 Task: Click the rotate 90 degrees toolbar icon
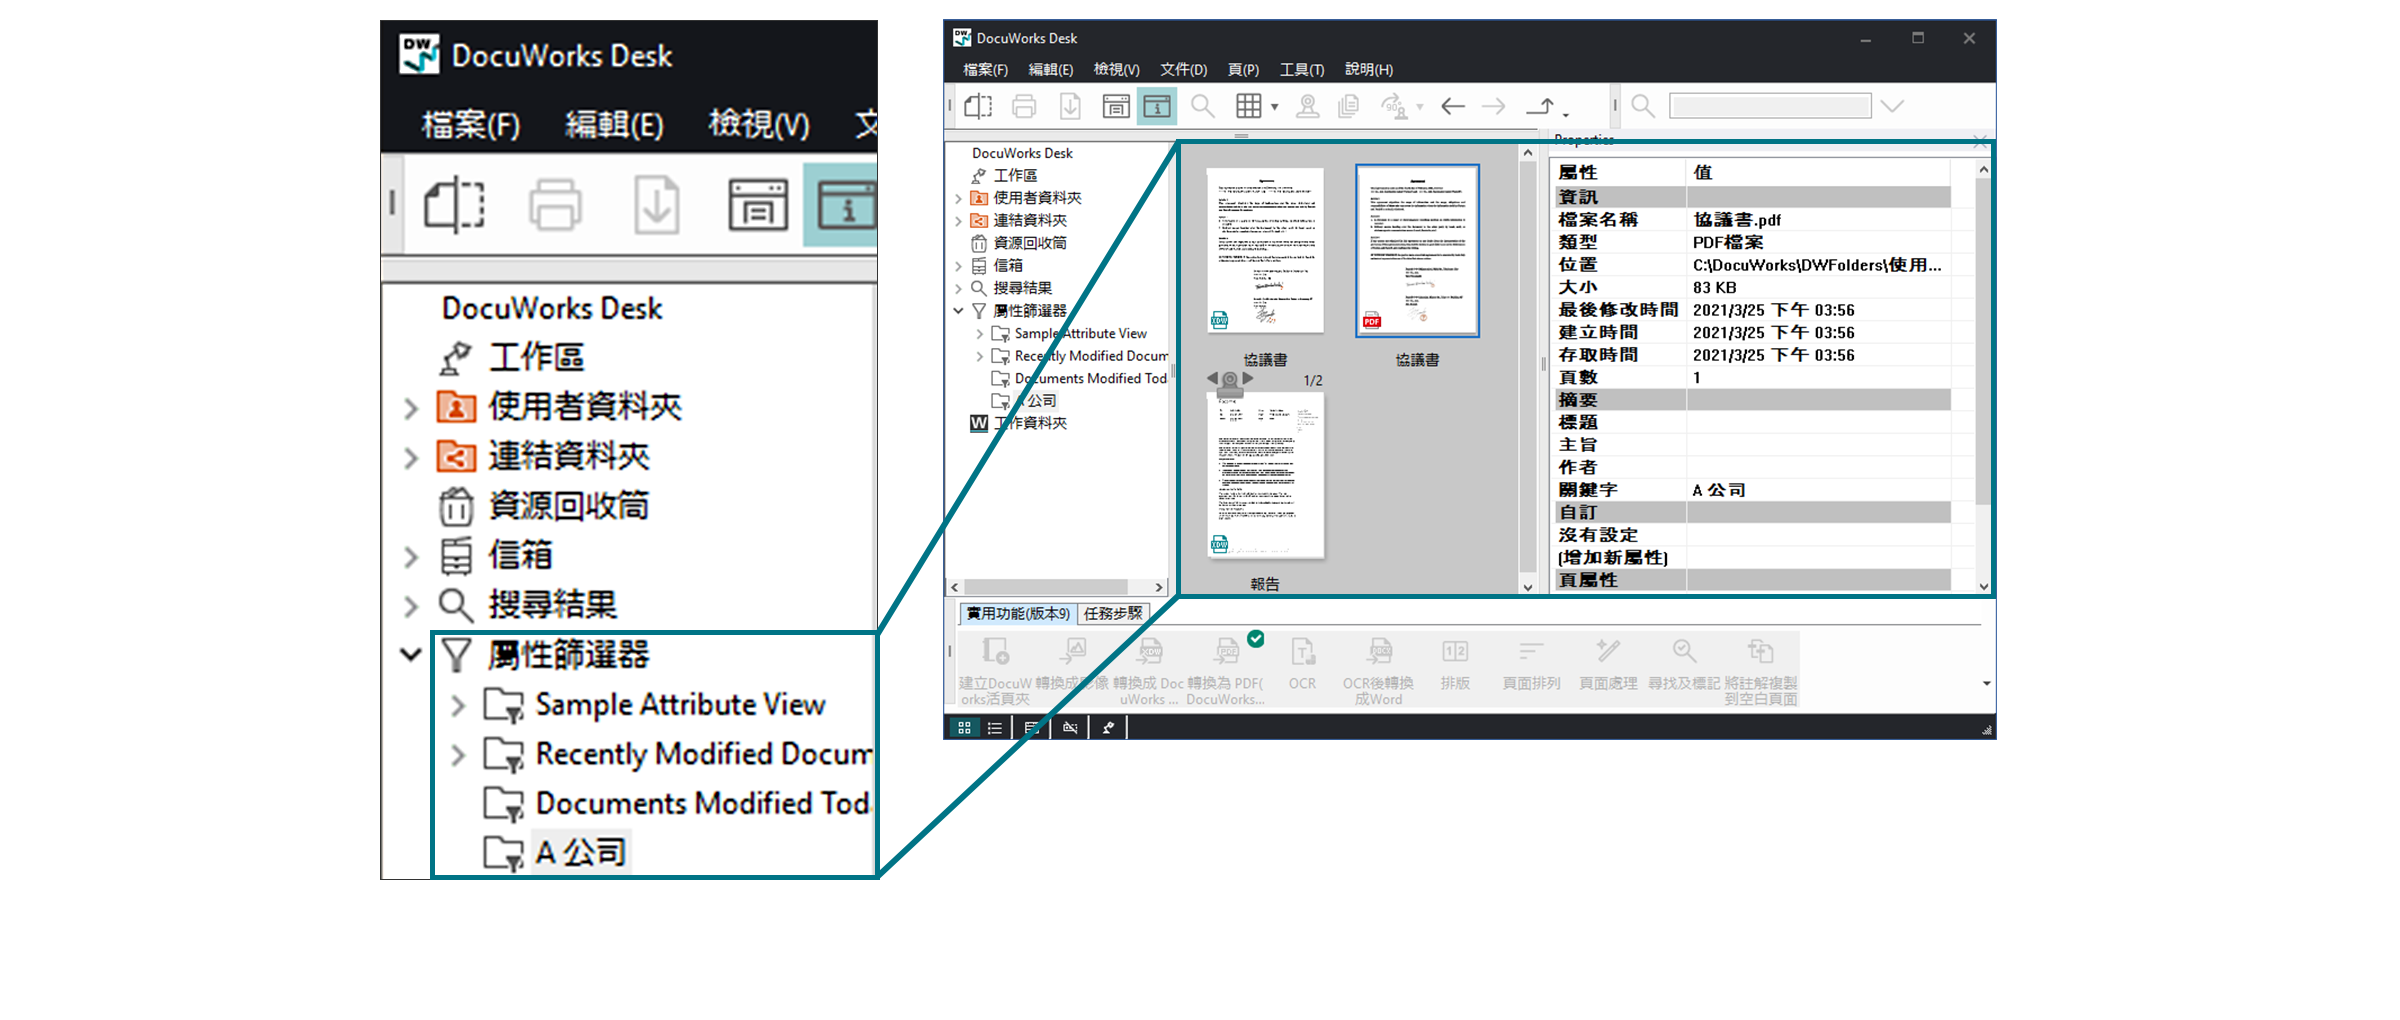pyautogui.click(x=1393, y=106)
